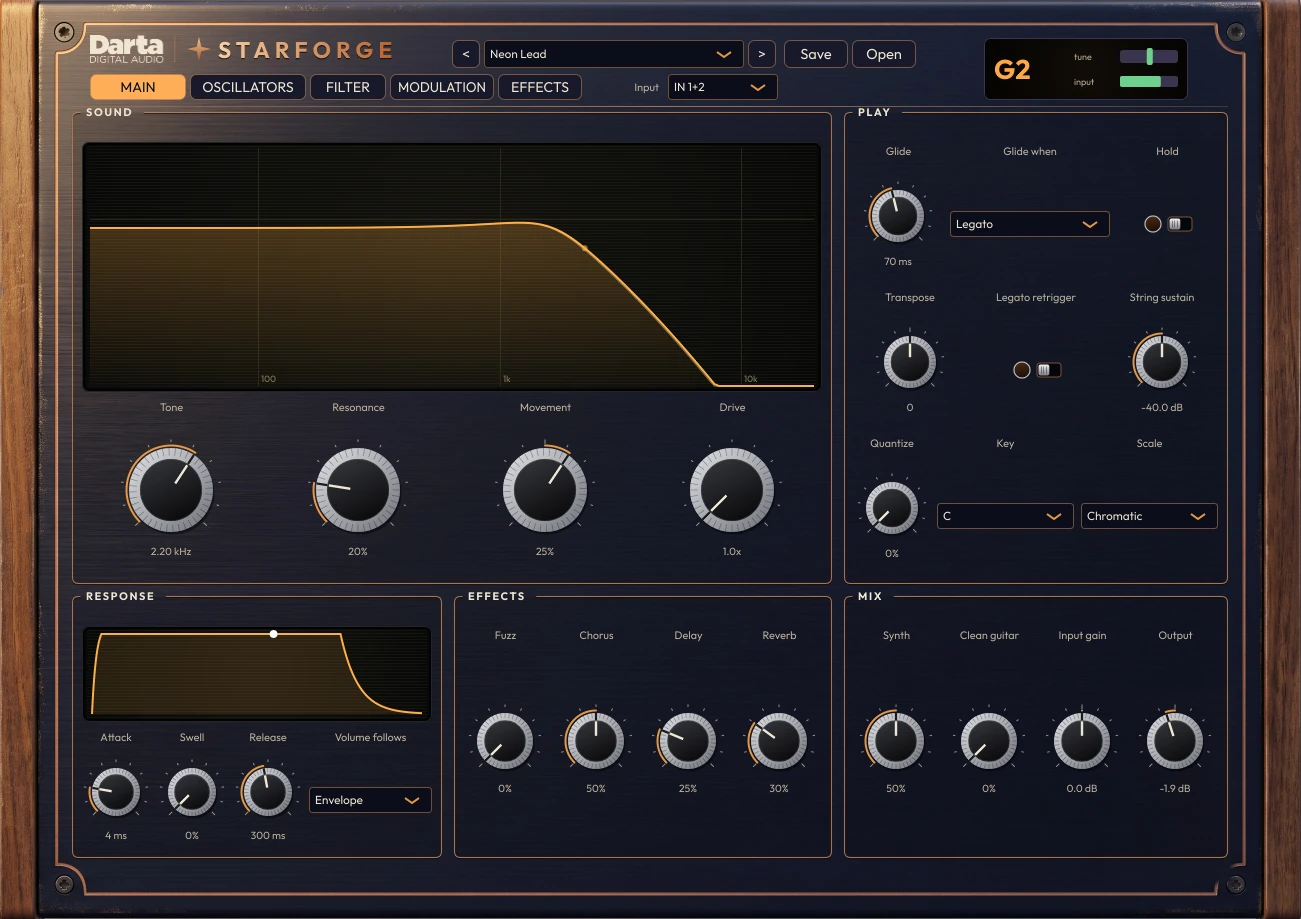Click the 4 ms Attack value
Screen dimensions: 1301x919
[116, 836]
